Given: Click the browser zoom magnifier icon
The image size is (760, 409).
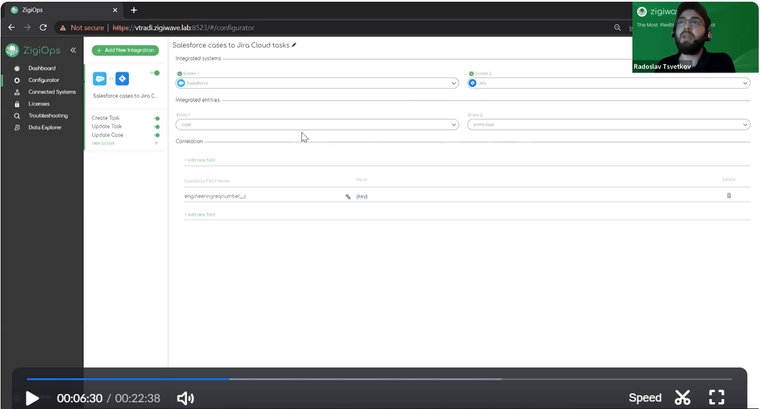Looking at the screenshot, I should pyautogui.click(x=617, y=28).
